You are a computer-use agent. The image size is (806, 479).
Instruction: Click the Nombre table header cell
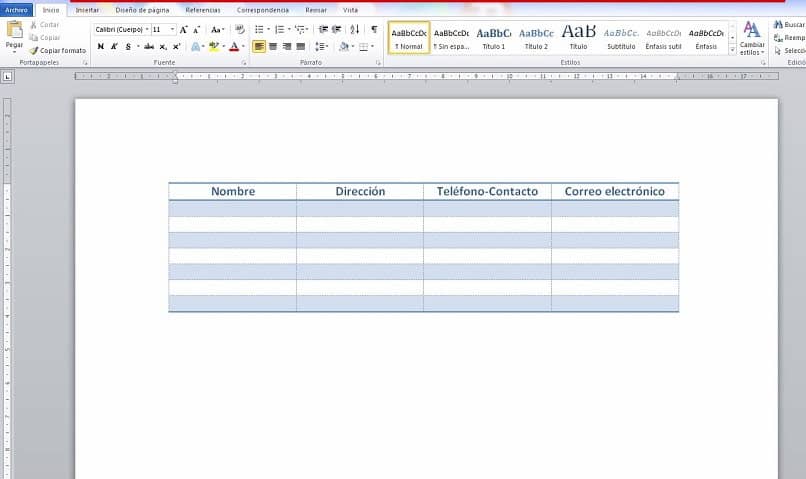pyautogui.click(x=233, y=191)
